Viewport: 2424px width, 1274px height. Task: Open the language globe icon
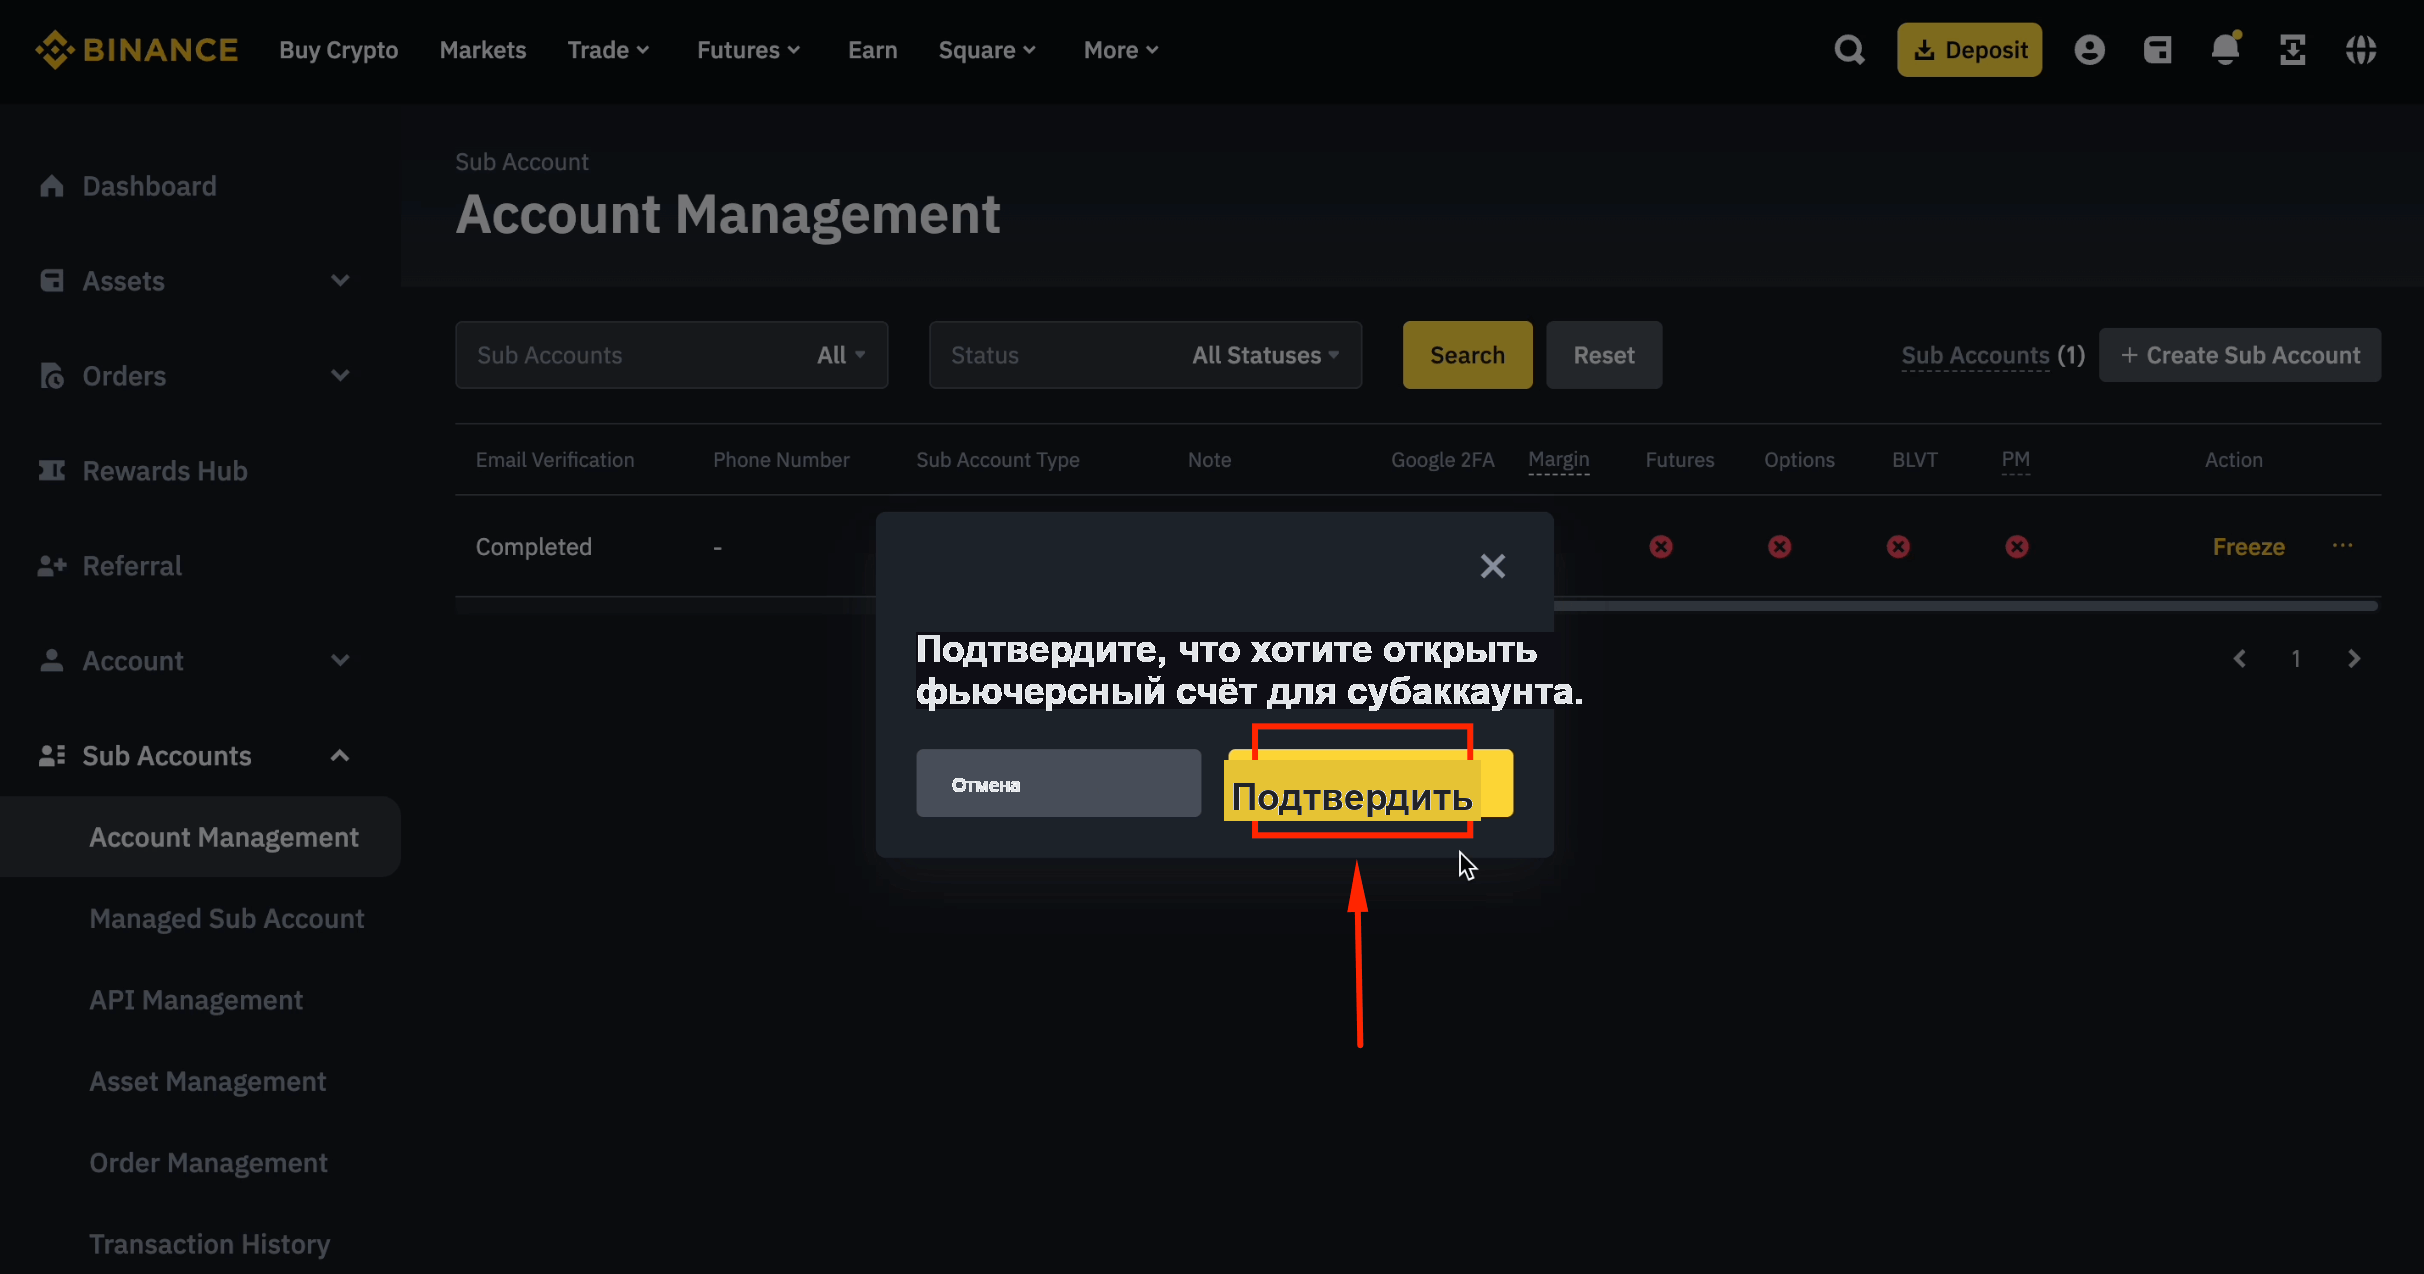point(2361,50)
